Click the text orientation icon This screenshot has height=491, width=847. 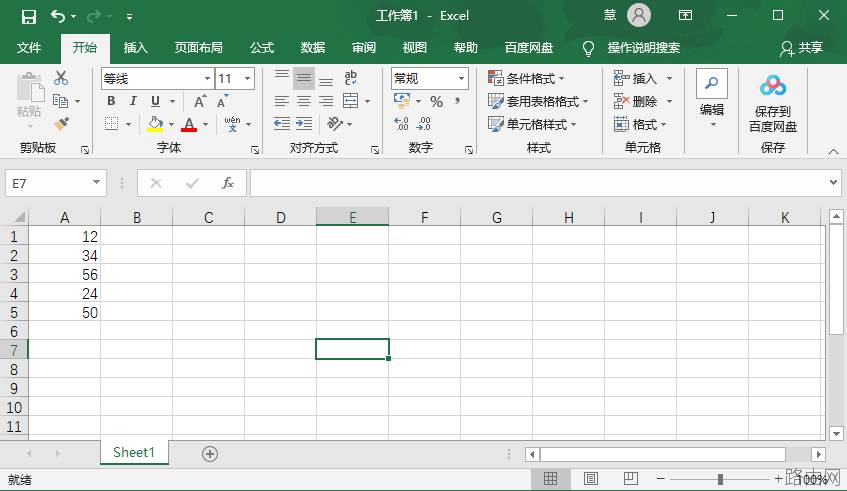pos(334,124)
